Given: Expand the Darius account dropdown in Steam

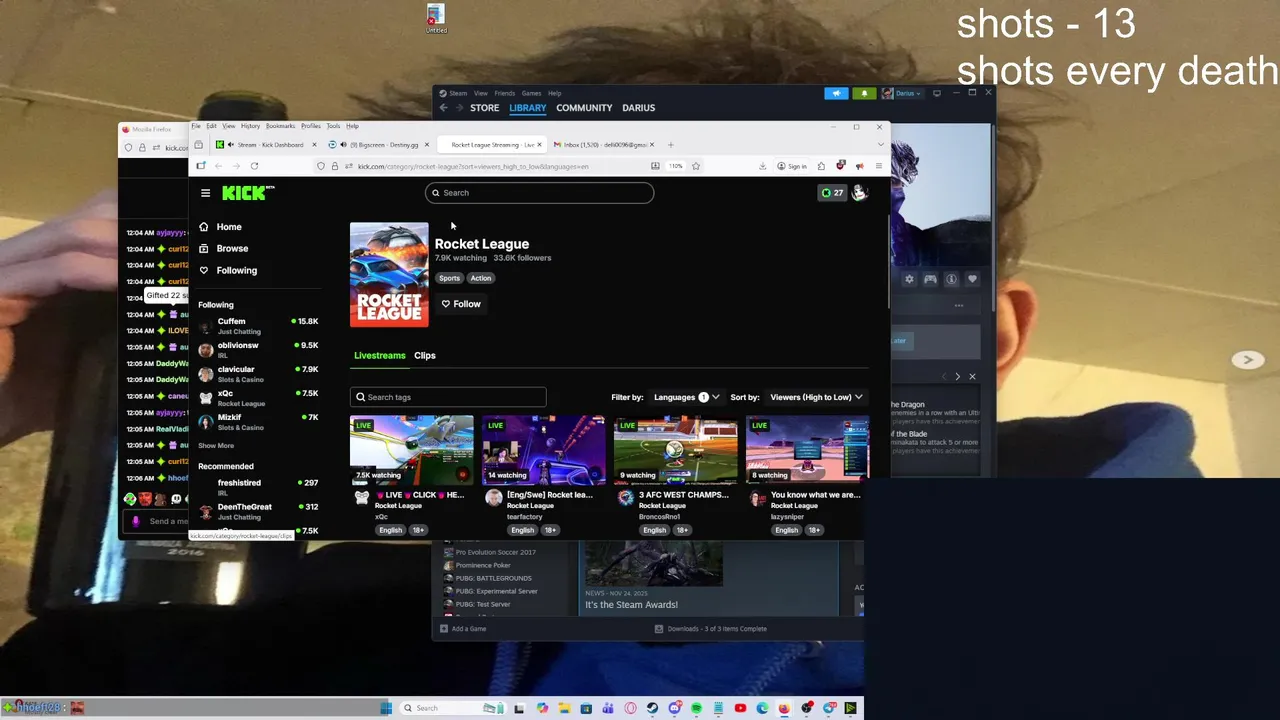Looking at the screenshot, I should tap(902, 93).
